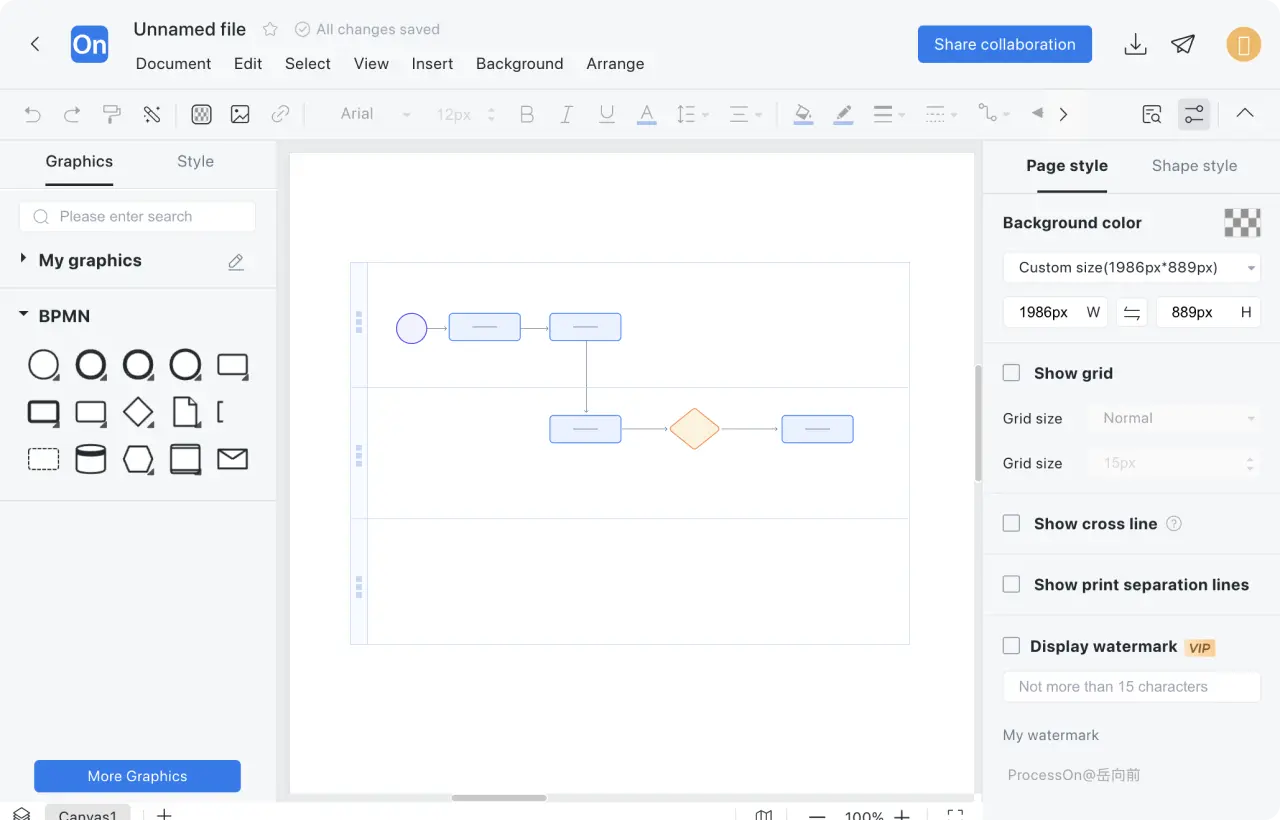Select the BPMN cylinder data store shape
Image resolution: width=1280 pixels, height=820 pixels.
click(91, 459)
